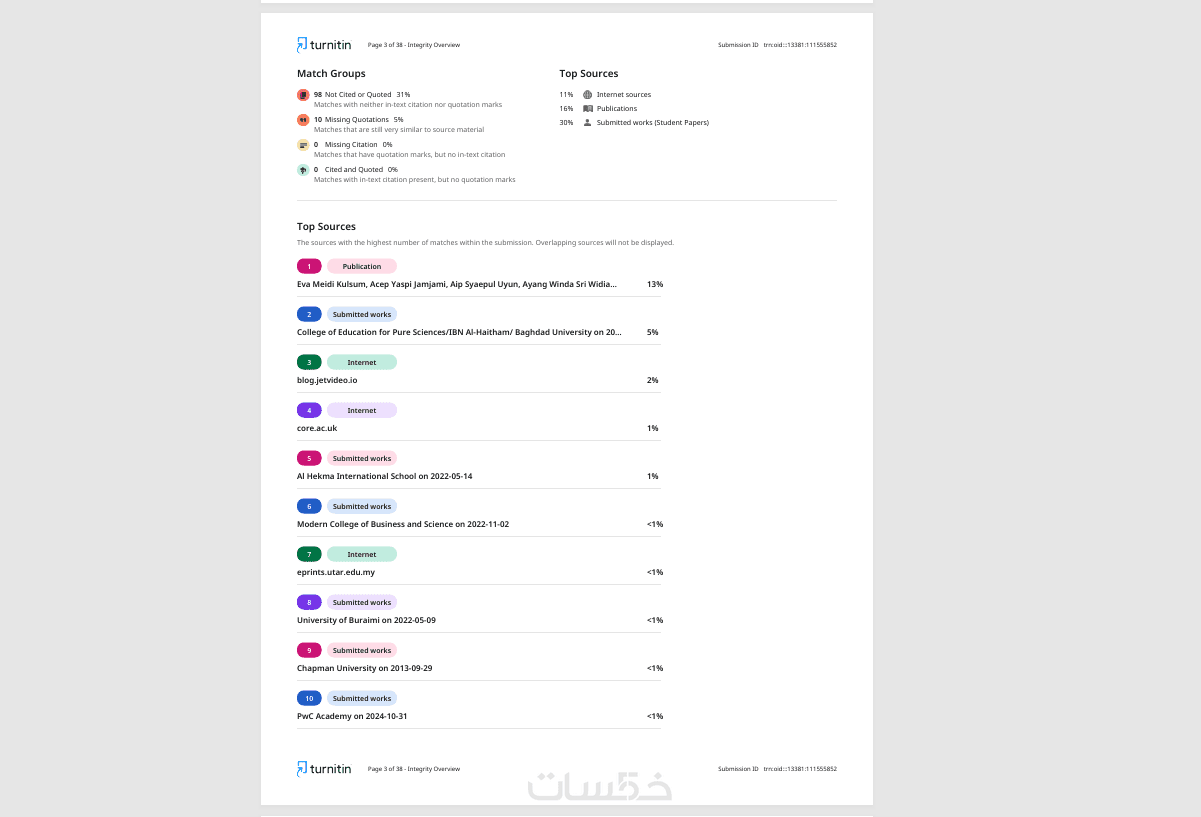Image resolution: width=1201 pixels, height=817 pixels.
Task: Open the PwC Academy on 2024-10-31 source
Action: click(352, 716)
